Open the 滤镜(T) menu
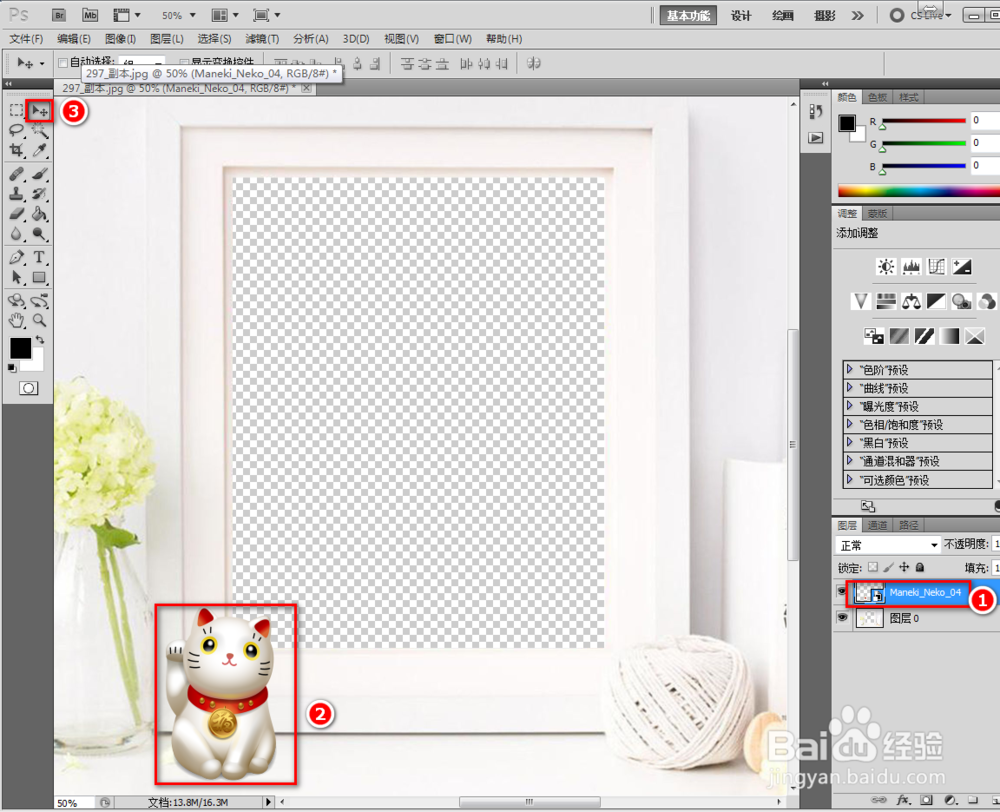 tap(263, 39)
